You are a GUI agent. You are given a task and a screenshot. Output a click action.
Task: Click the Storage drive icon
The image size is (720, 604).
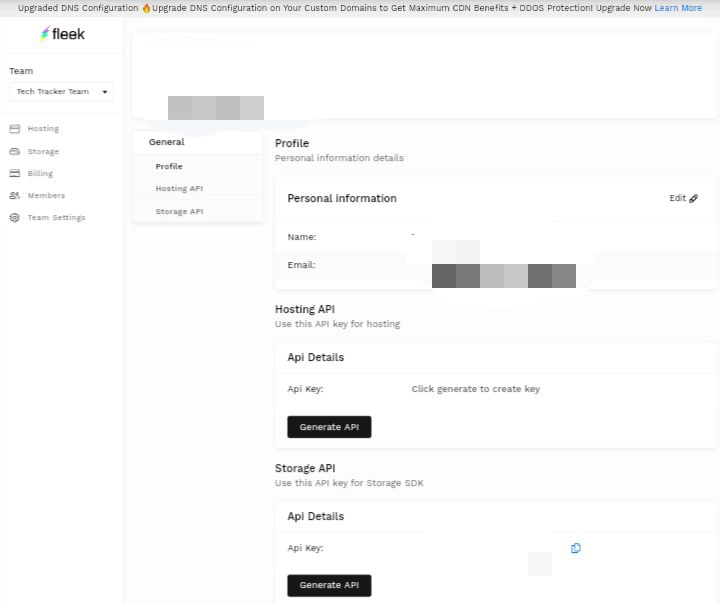15,152
